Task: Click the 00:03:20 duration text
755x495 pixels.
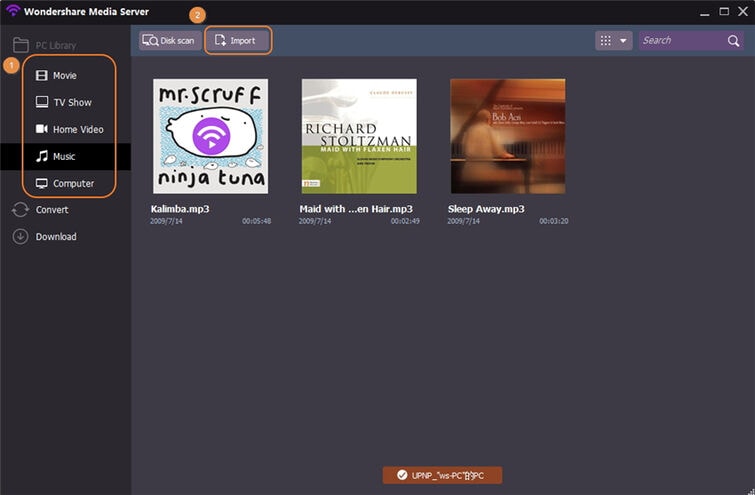Action: pyautogui.click(x=554, y=221)
